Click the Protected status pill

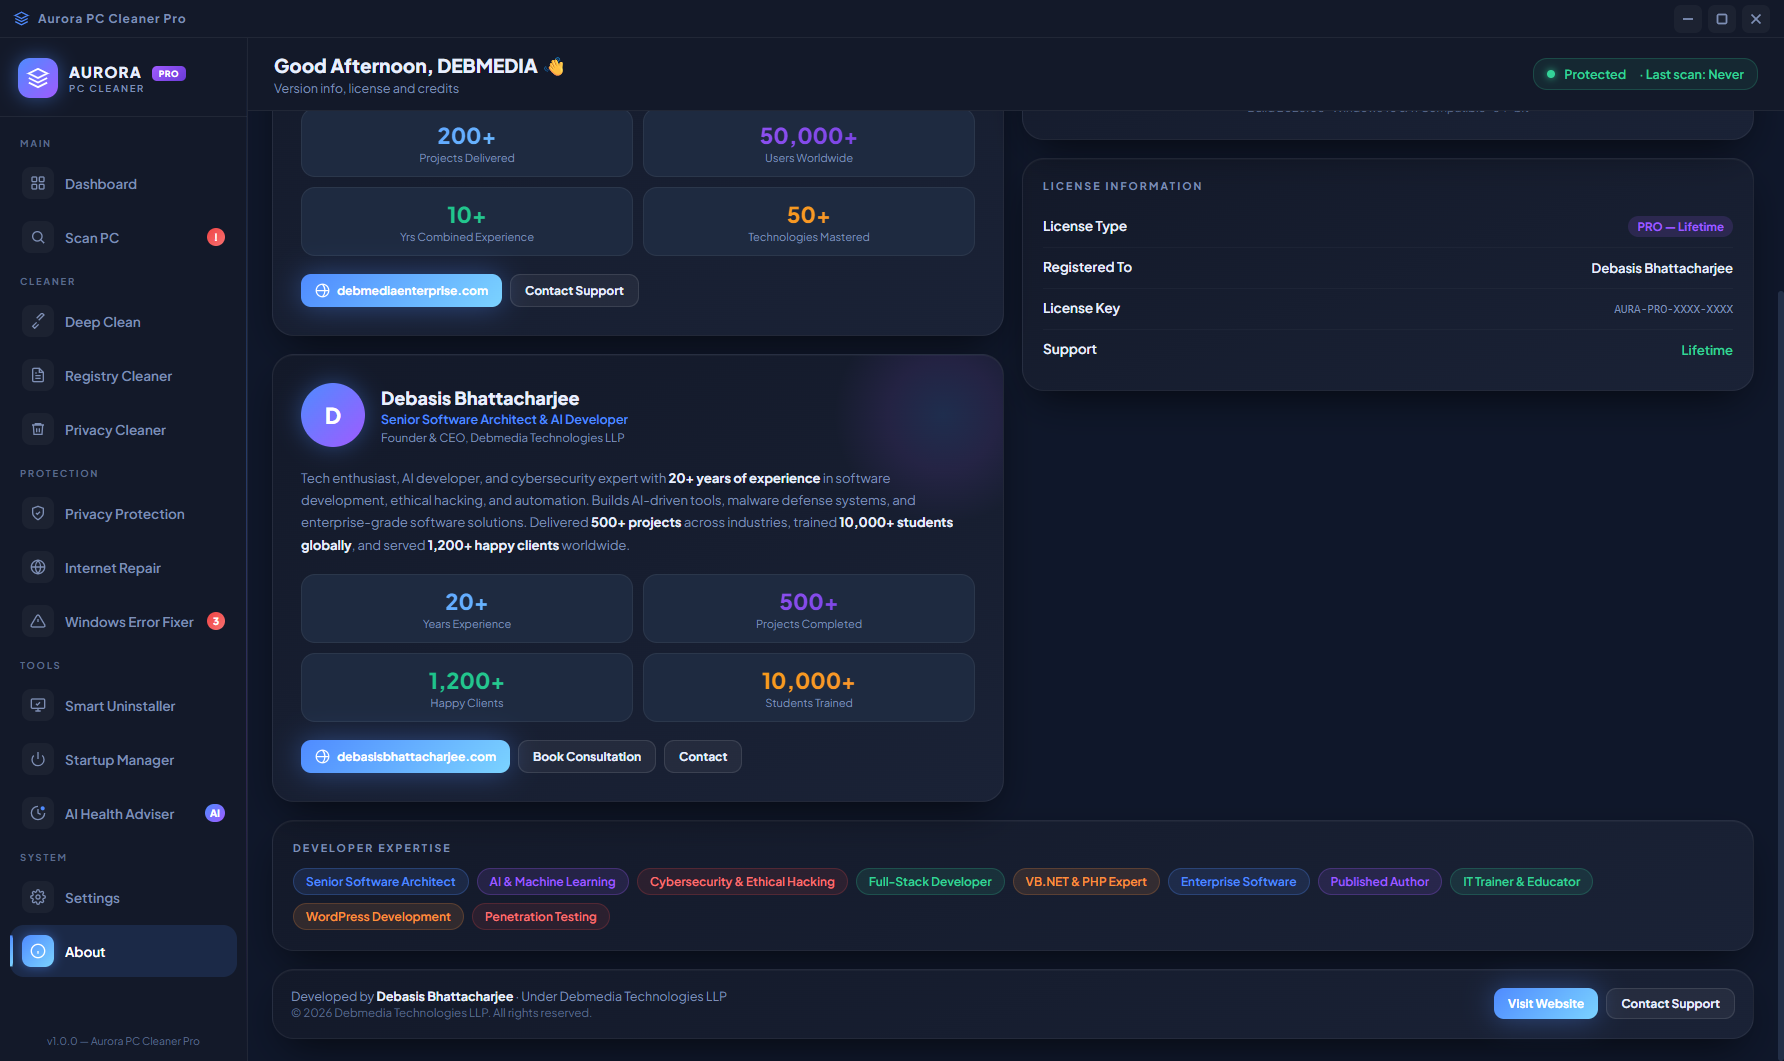[x=1645, y=74]
